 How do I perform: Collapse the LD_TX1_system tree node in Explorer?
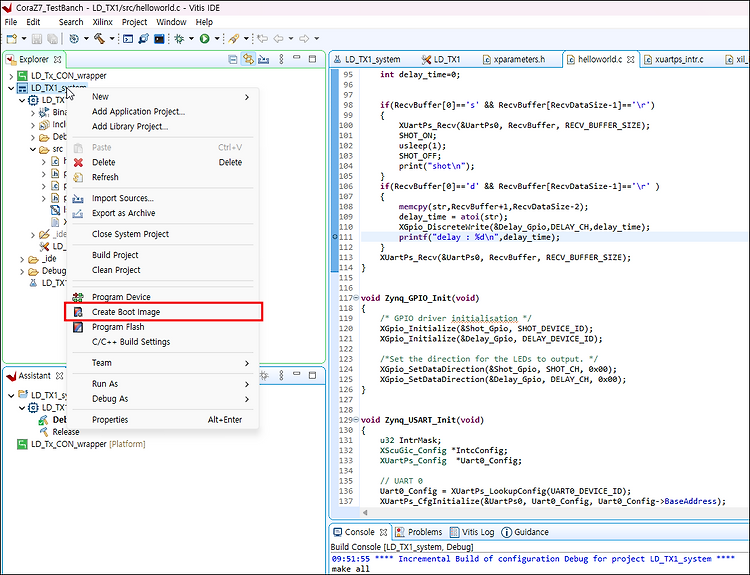coord(11,88)
